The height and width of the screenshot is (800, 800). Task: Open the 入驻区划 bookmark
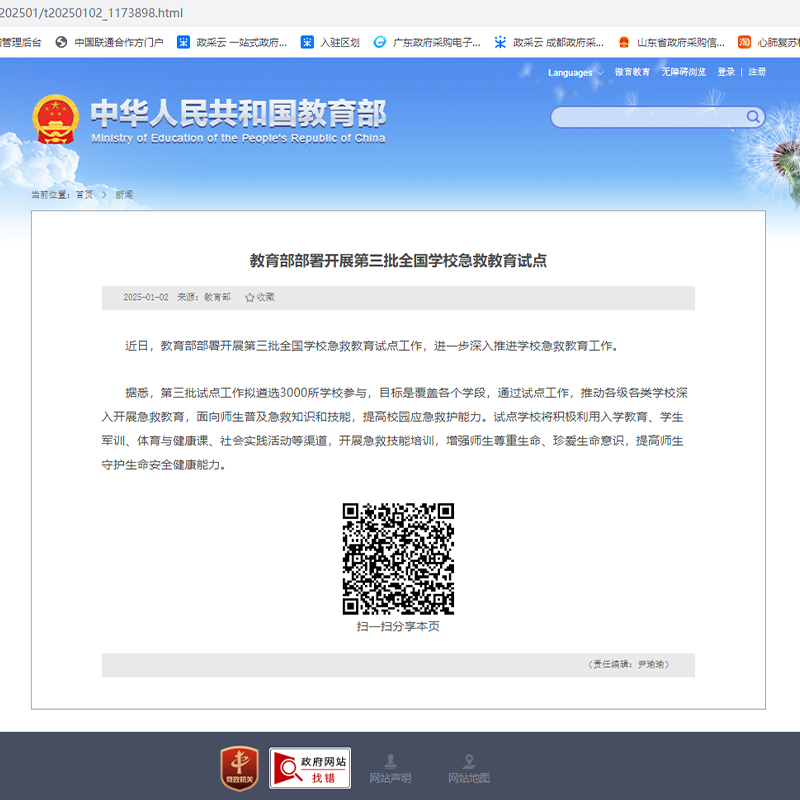(331, 42)
